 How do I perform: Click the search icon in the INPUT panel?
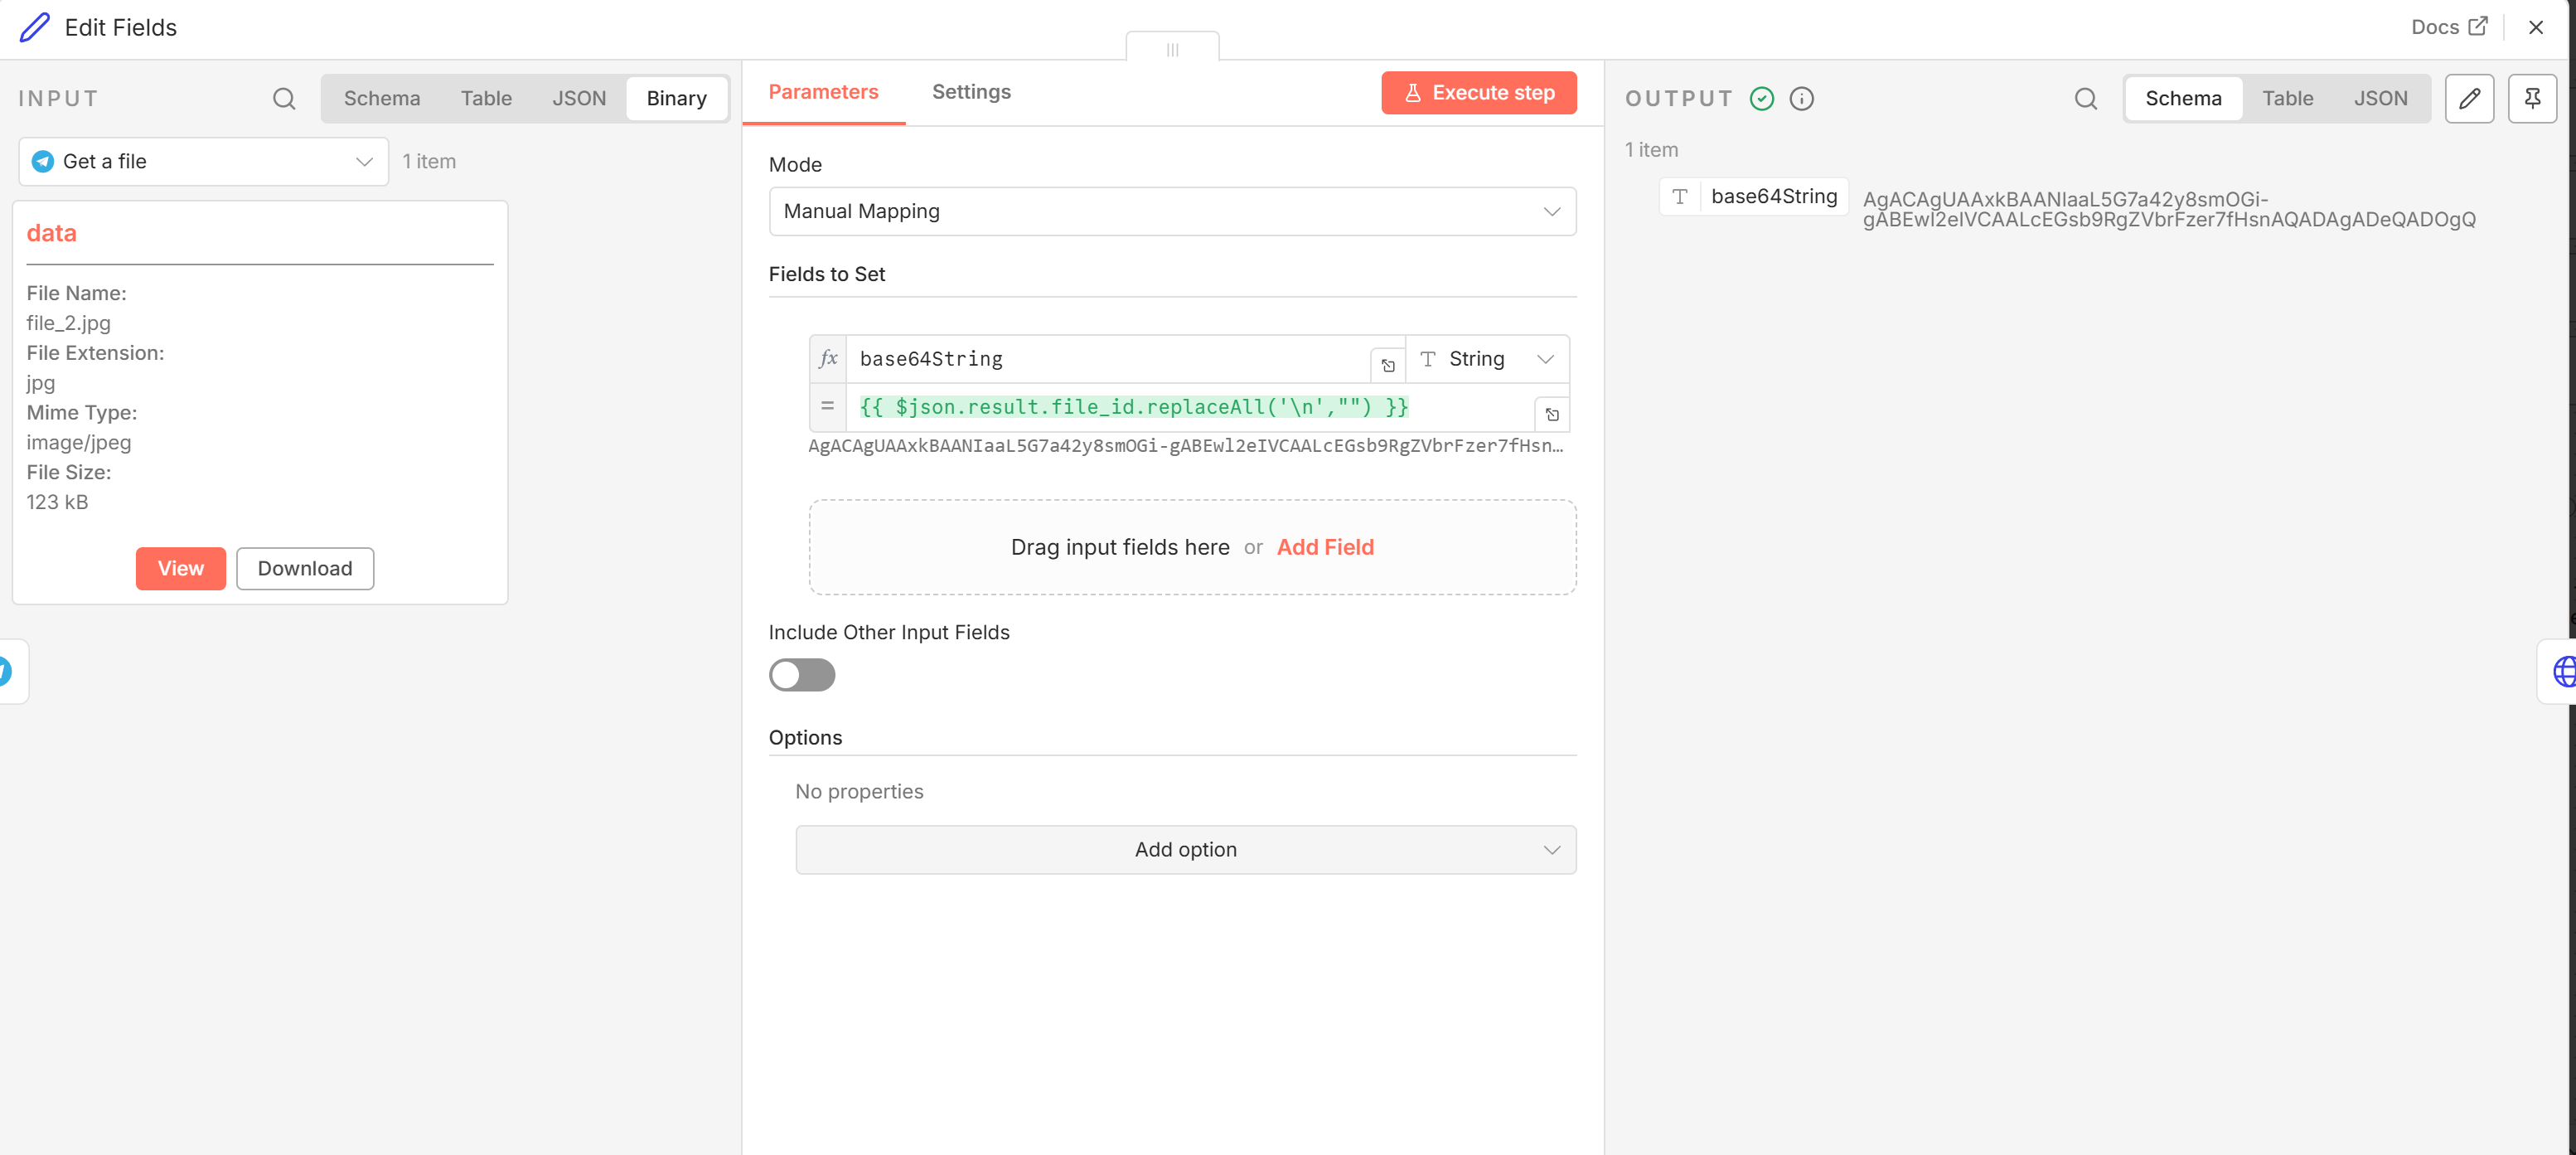click(x=284, y=98)
